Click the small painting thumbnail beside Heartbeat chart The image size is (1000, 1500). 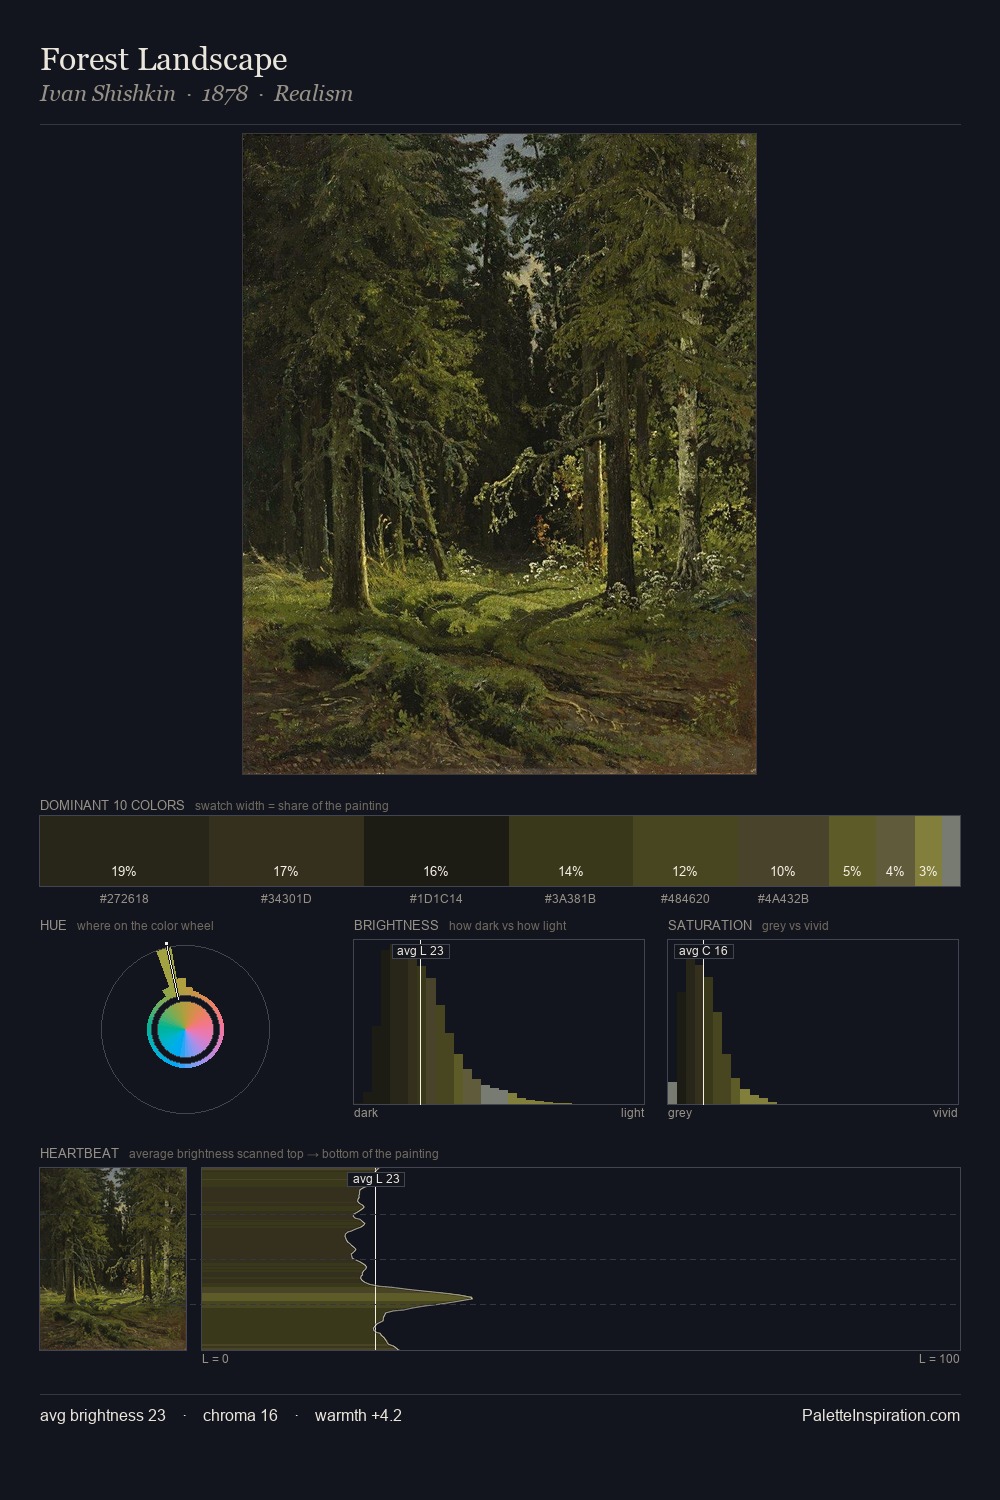[x=113, y=1259]
